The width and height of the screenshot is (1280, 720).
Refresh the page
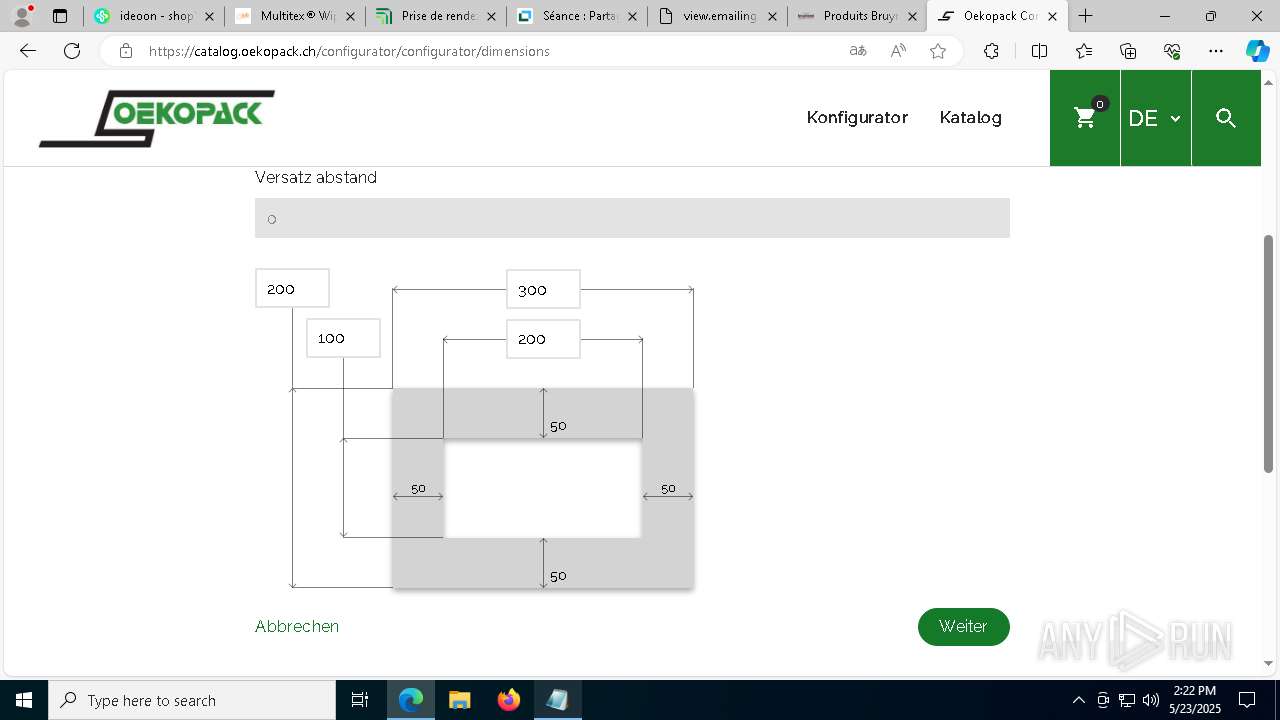(x=72, y=51)
